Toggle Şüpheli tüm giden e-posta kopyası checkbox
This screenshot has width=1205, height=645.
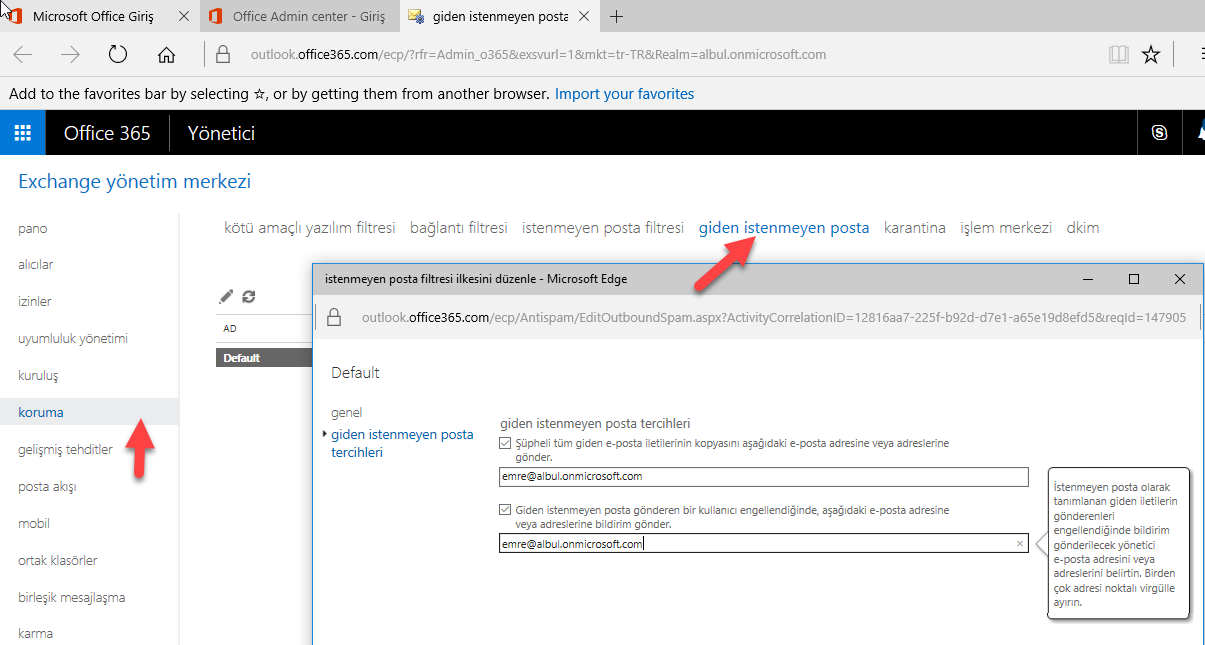click(x=505, y=443)
